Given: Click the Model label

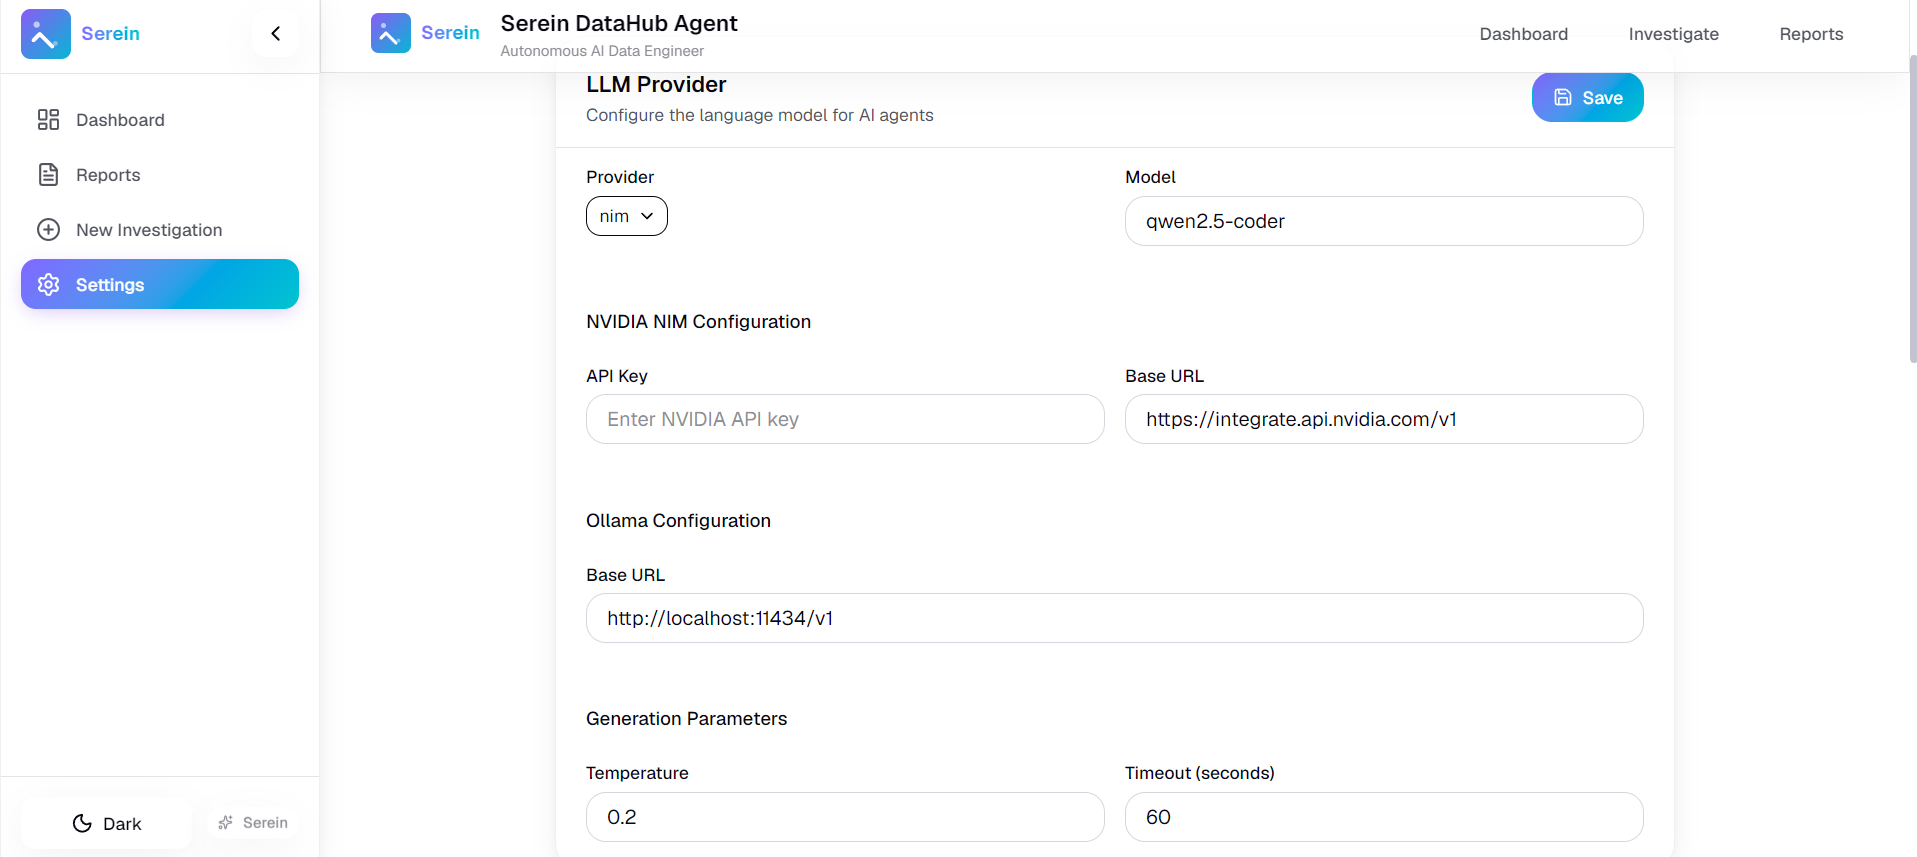Looking at the screenshot, I should (x=1150, y=177).
